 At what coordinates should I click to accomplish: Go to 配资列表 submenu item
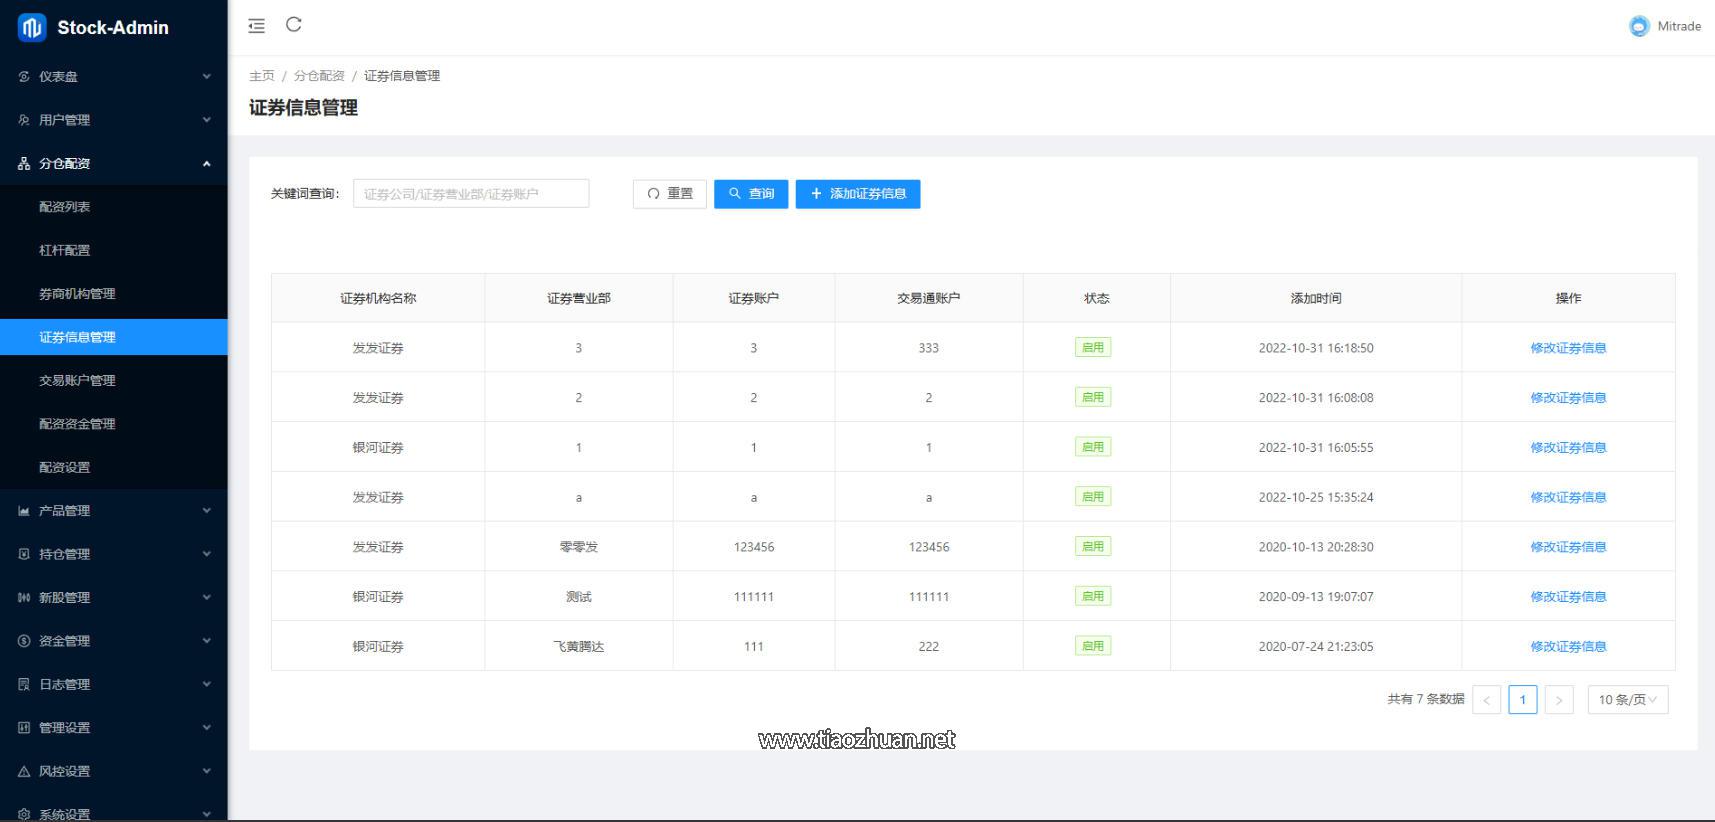click(65, 207)
